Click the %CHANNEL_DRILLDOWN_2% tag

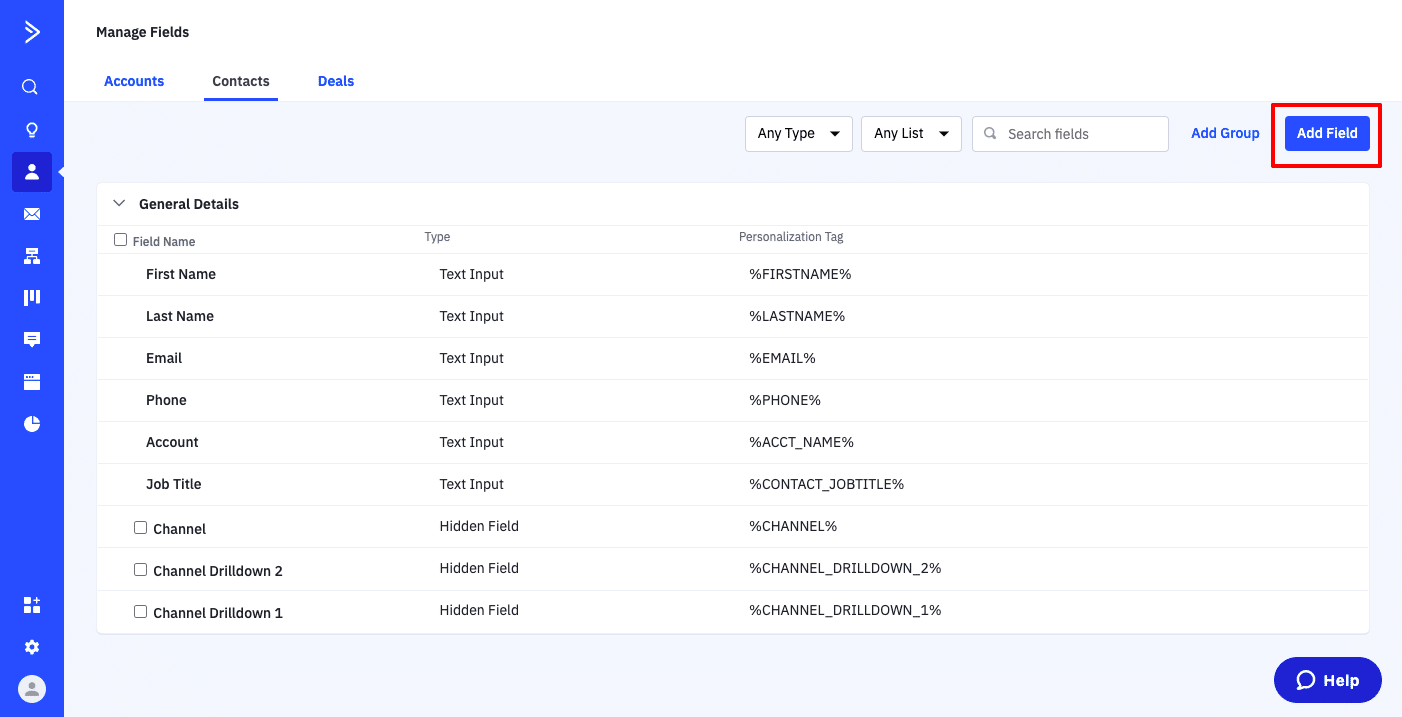coord(845,568)
